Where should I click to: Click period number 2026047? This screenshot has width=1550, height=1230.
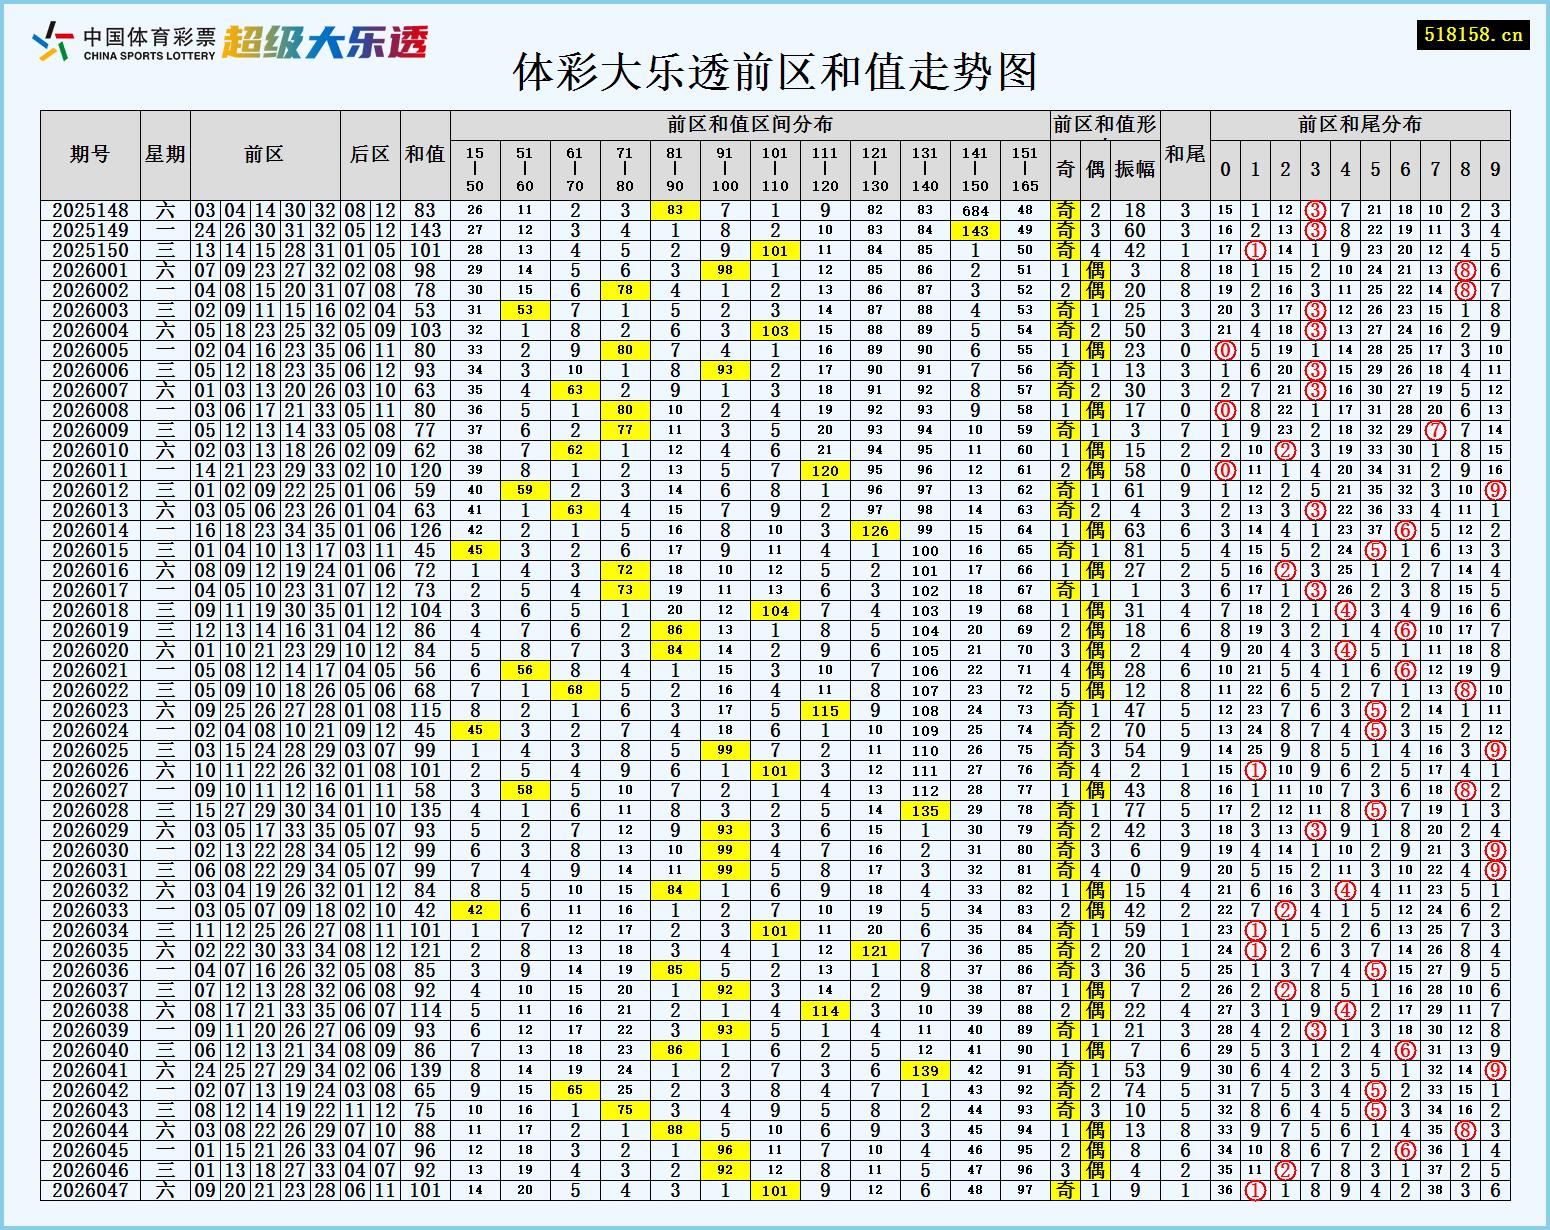(x=90, y=1190)
